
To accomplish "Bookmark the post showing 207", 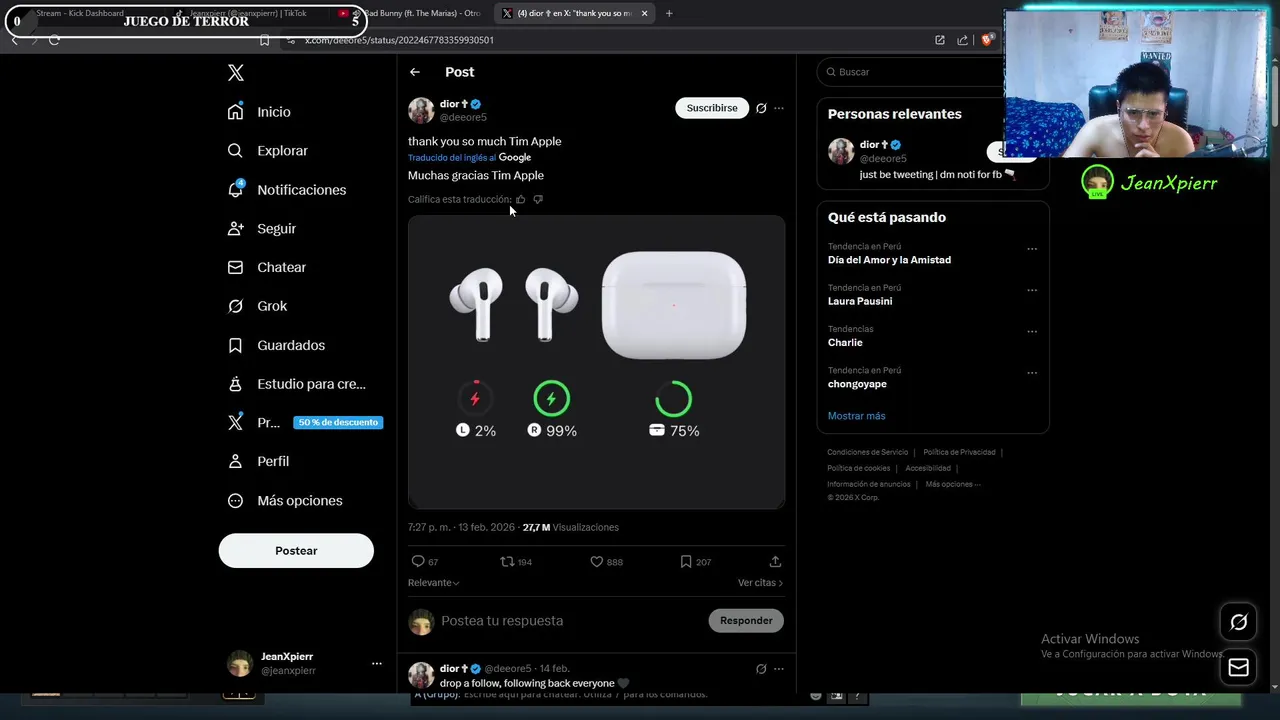I will point(686,562).
